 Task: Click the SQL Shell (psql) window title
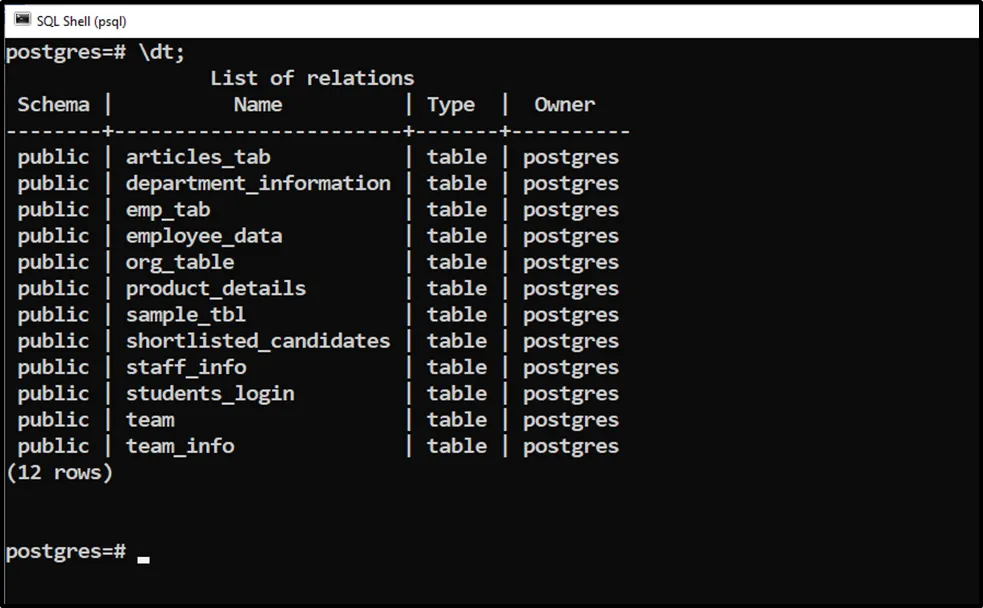(81, 21)
